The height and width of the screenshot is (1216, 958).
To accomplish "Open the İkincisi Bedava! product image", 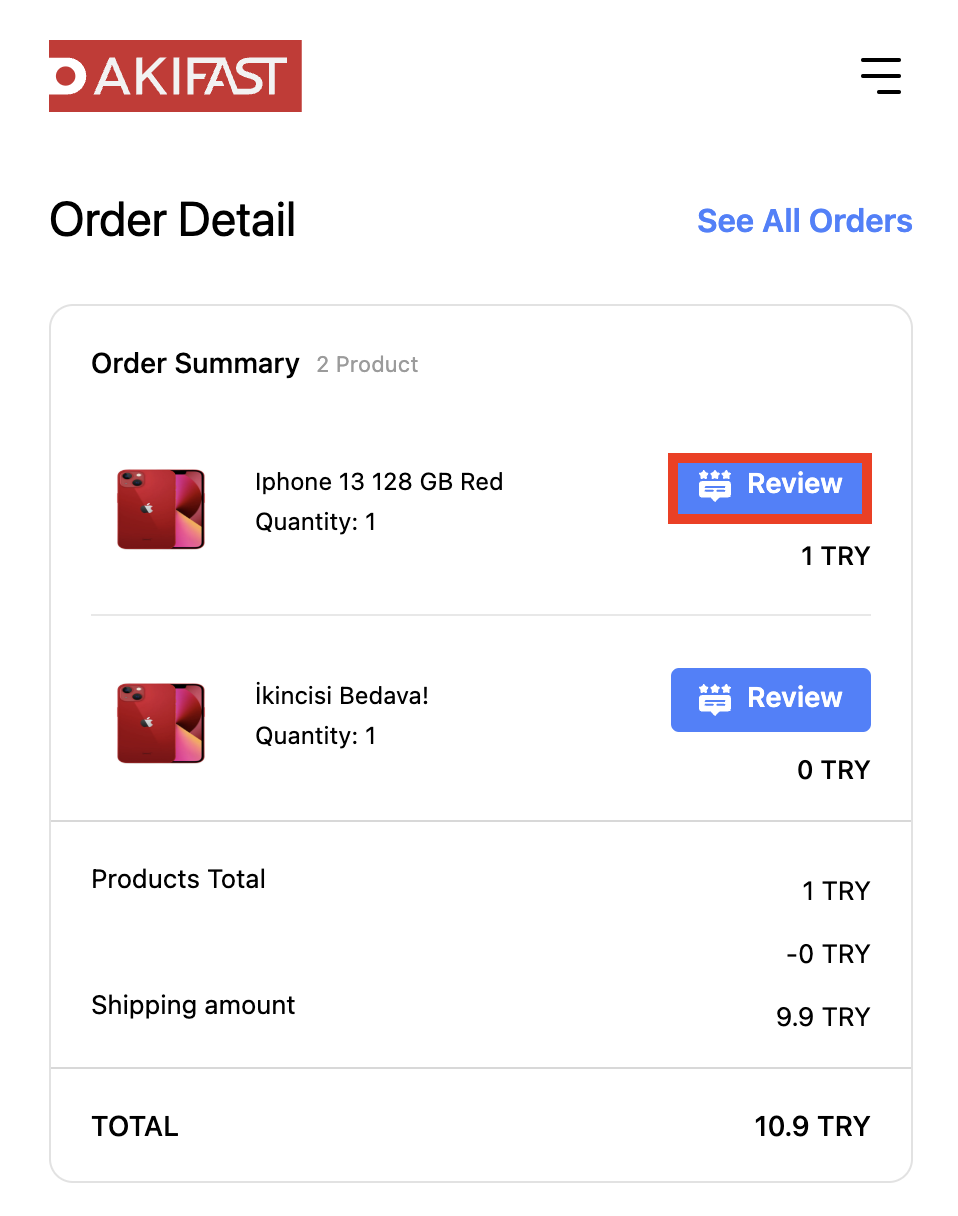I will [x=160, y=723].
